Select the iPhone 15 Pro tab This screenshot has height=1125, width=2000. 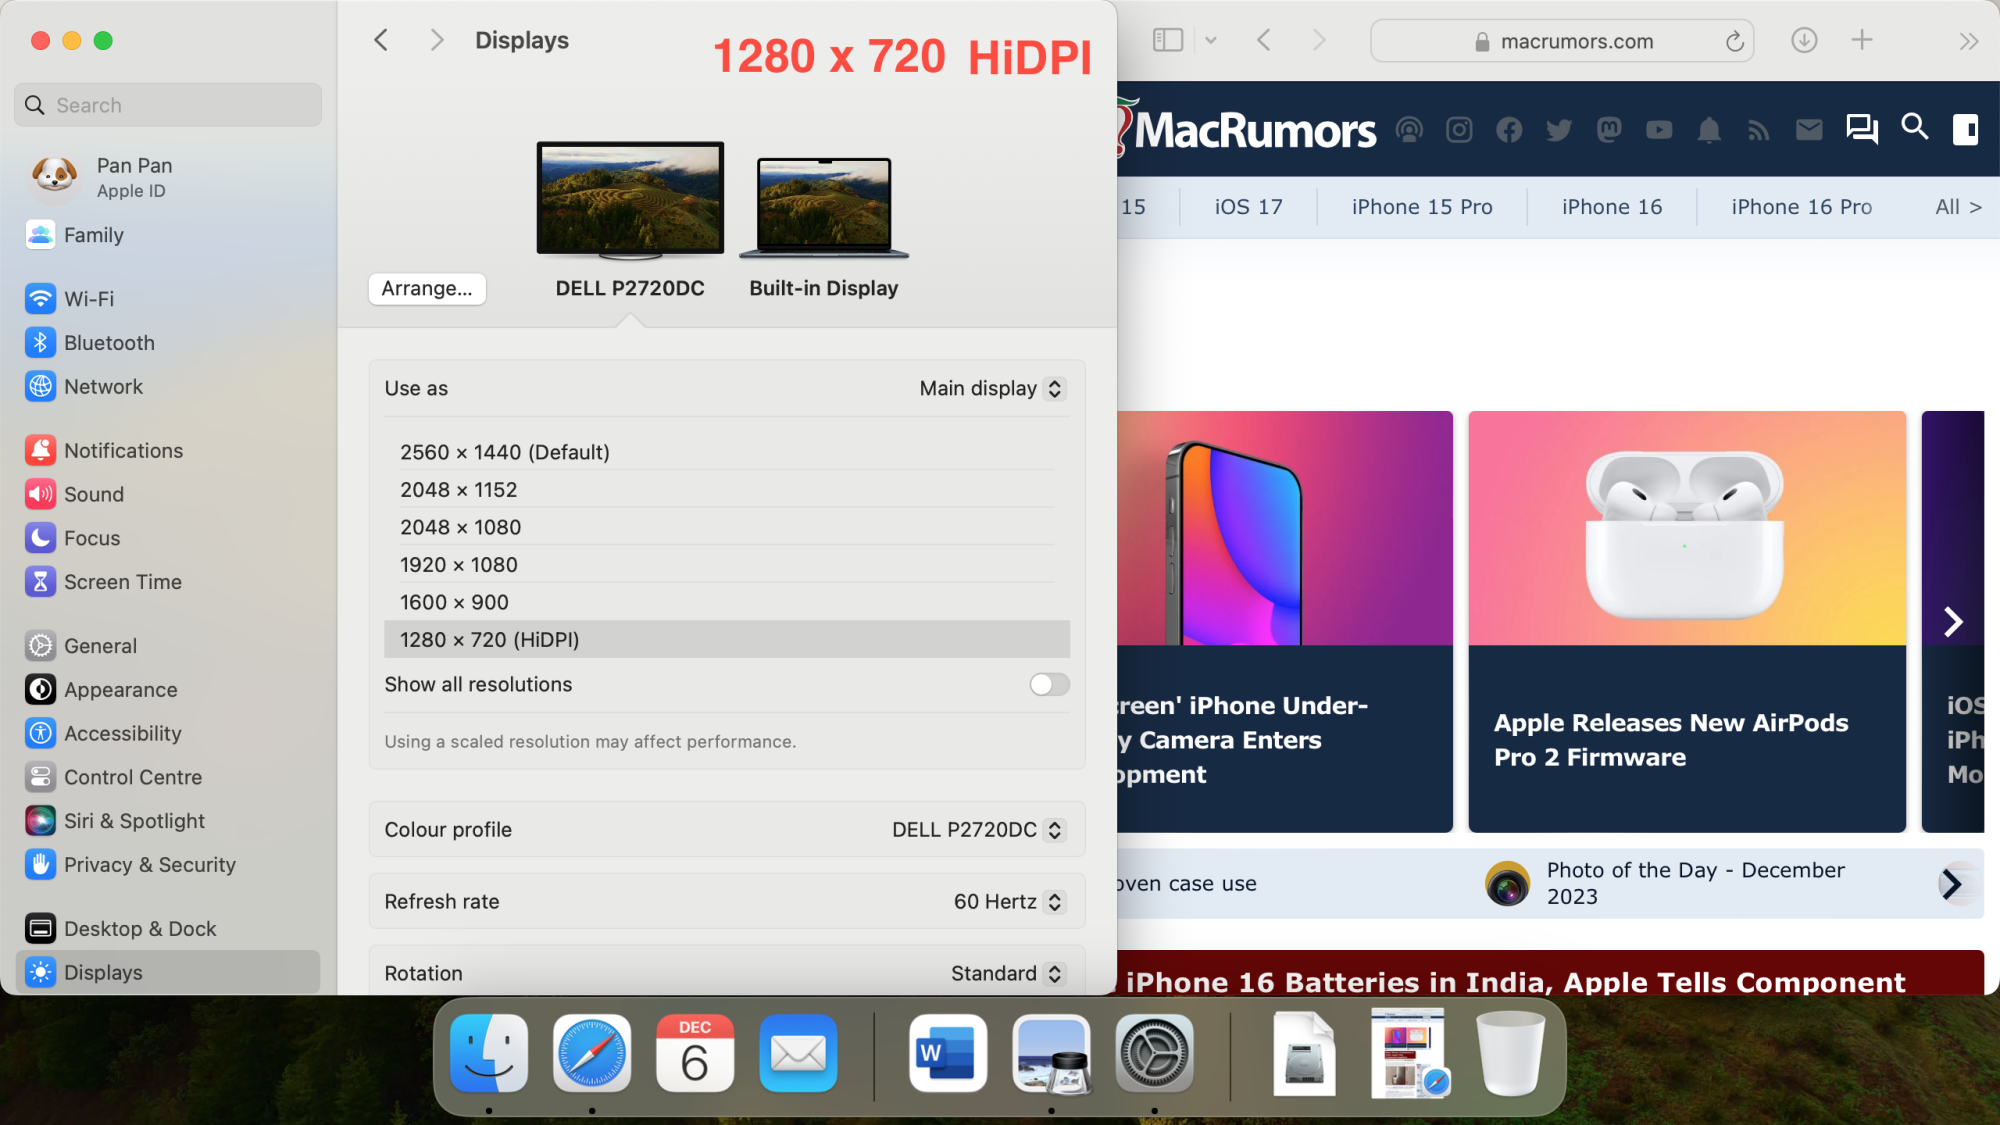tap(1421, 207)
